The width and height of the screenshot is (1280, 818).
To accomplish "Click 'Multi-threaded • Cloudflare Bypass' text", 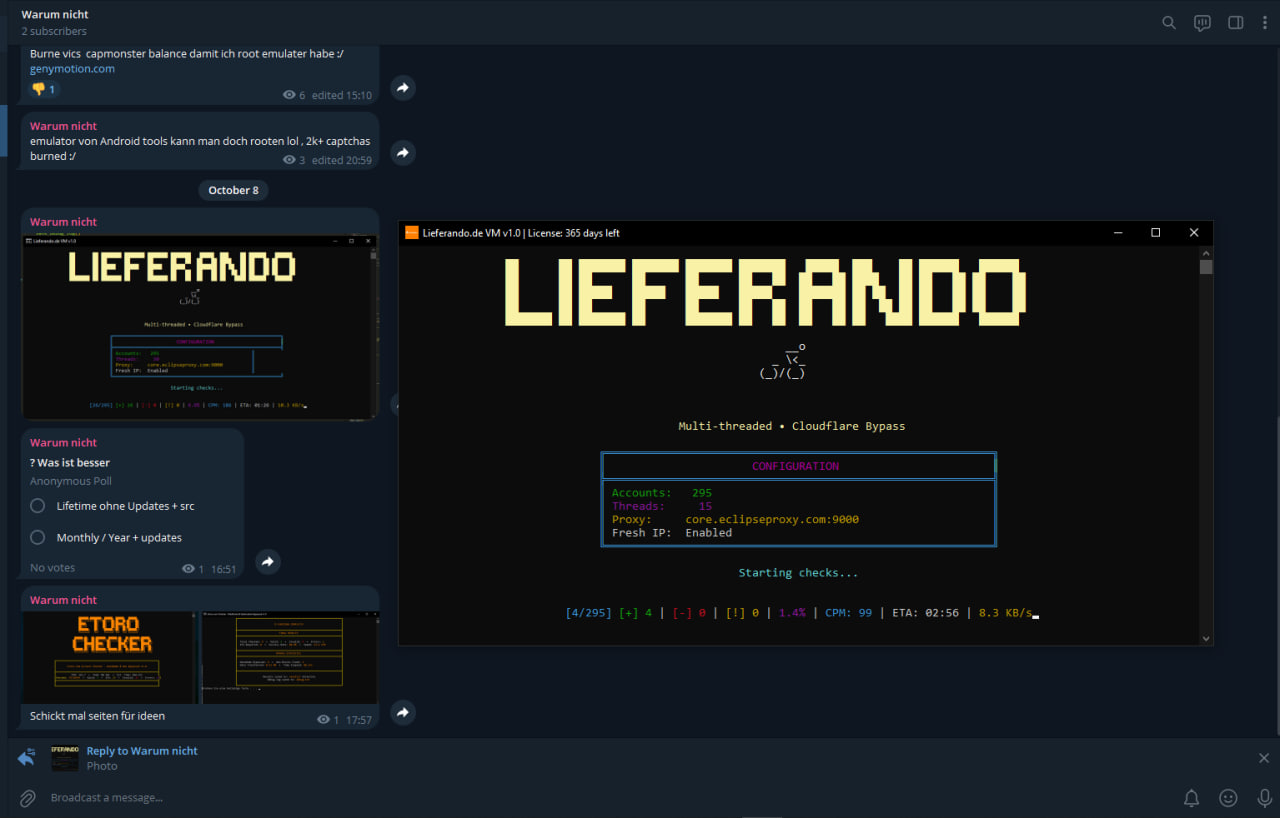I will tap(791, 426).
